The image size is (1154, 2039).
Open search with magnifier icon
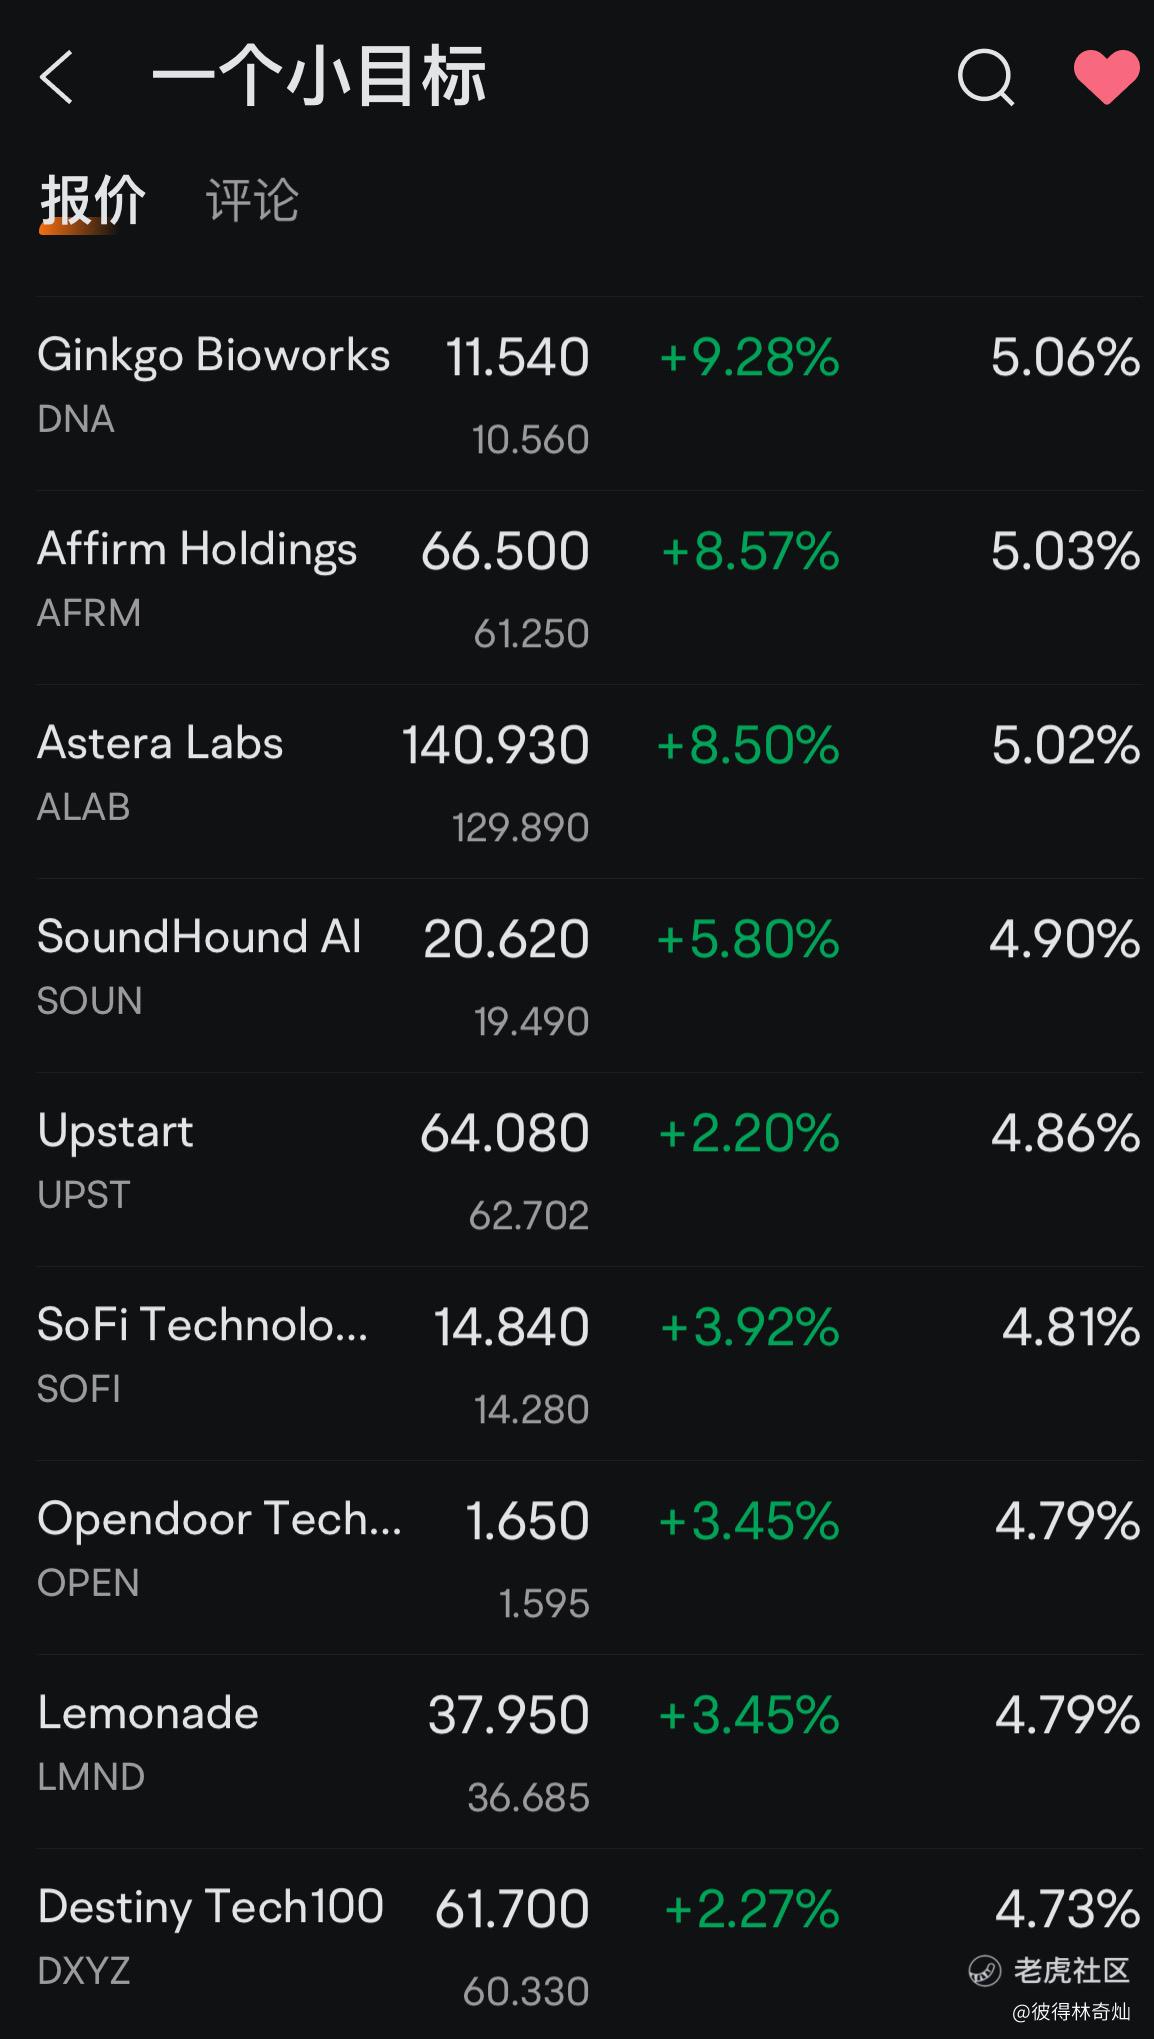point(985,77)
